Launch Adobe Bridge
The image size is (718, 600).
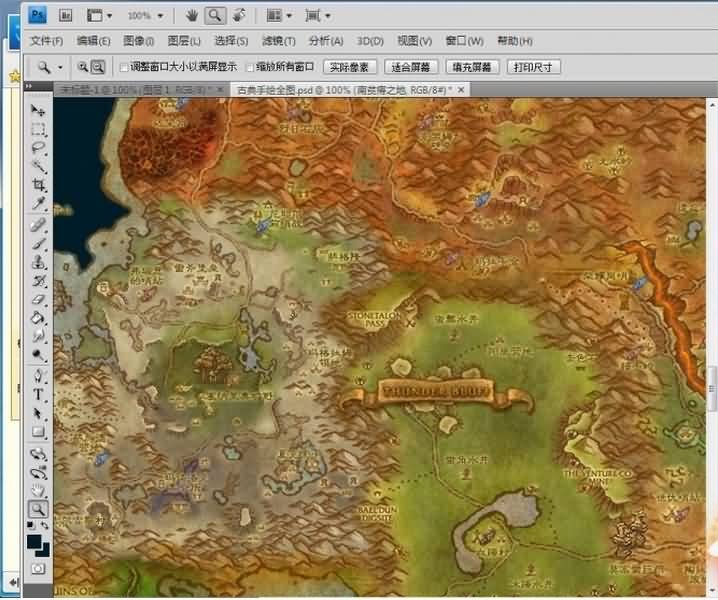[66, 16]
